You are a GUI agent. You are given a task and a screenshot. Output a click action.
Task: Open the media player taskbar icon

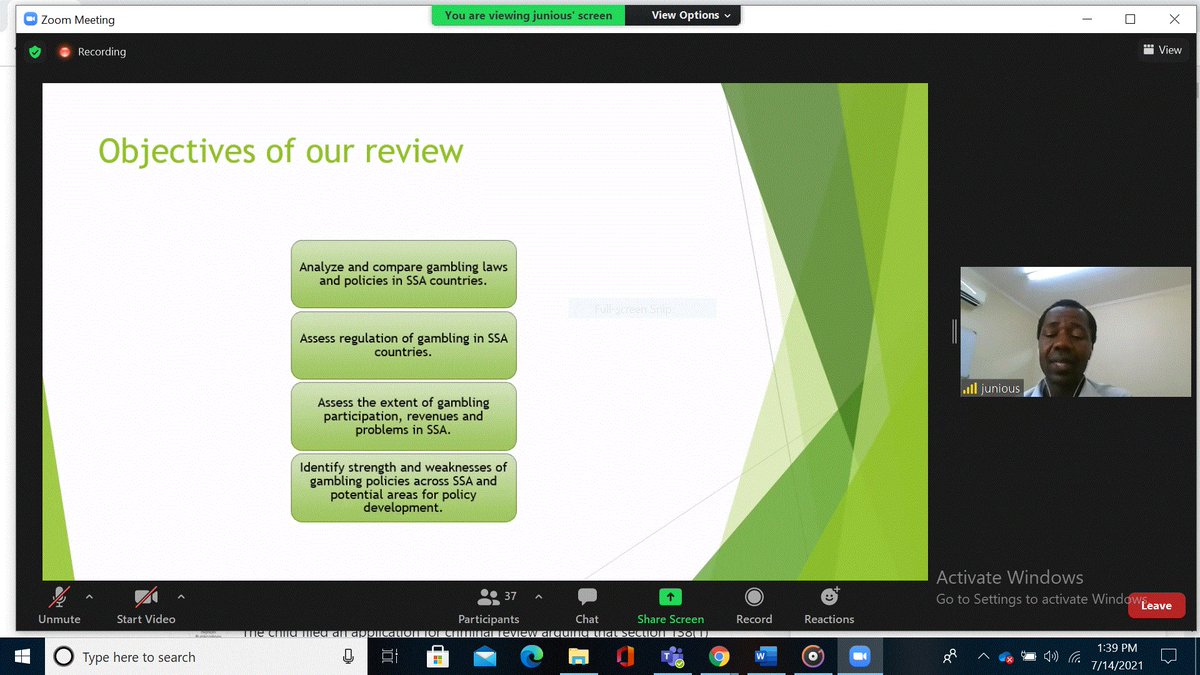[x=813, y=657]
